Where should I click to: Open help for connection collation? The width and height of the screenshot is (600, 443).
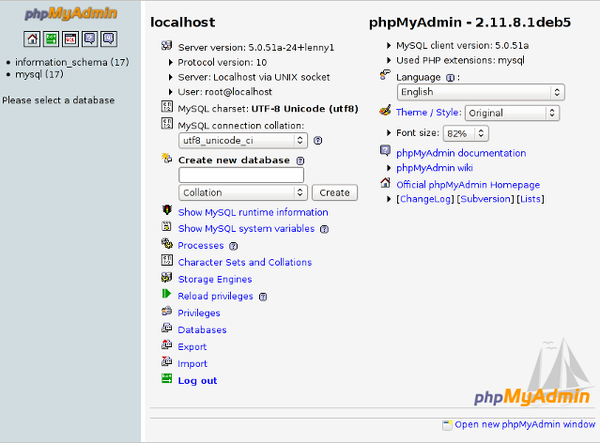click(318, 141)
